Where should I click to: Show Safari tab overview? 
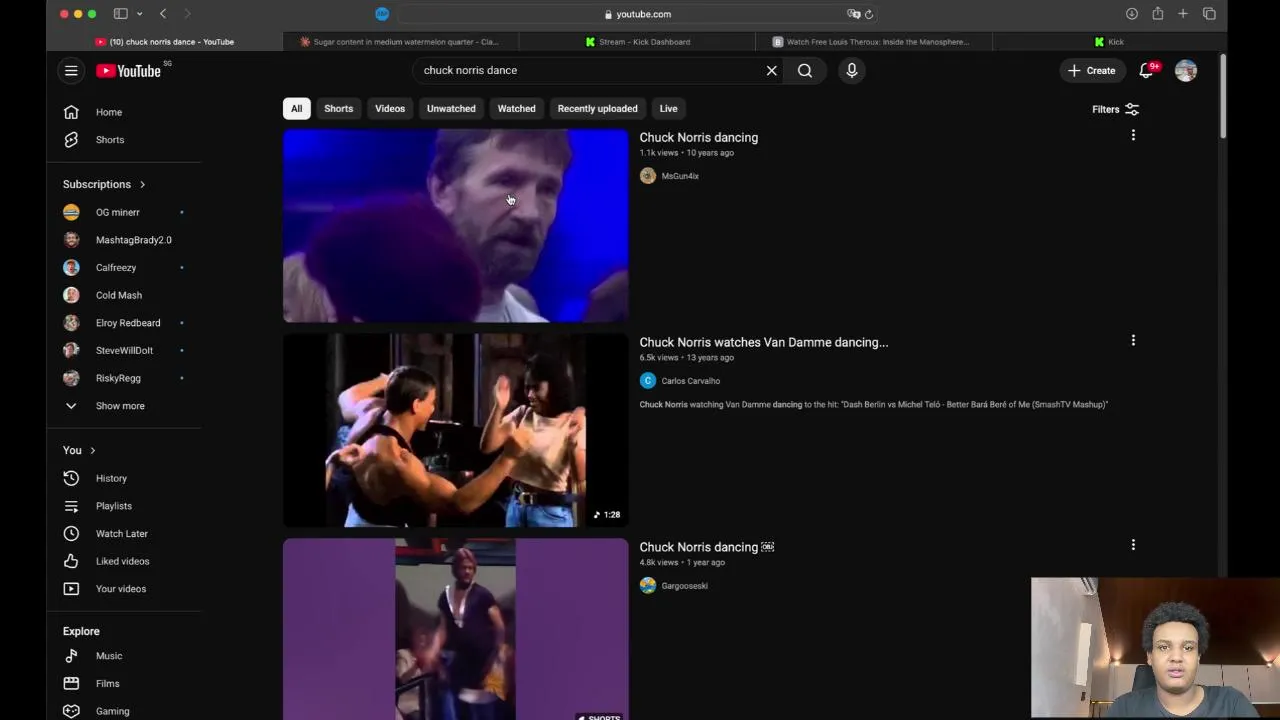(1209, 14)
